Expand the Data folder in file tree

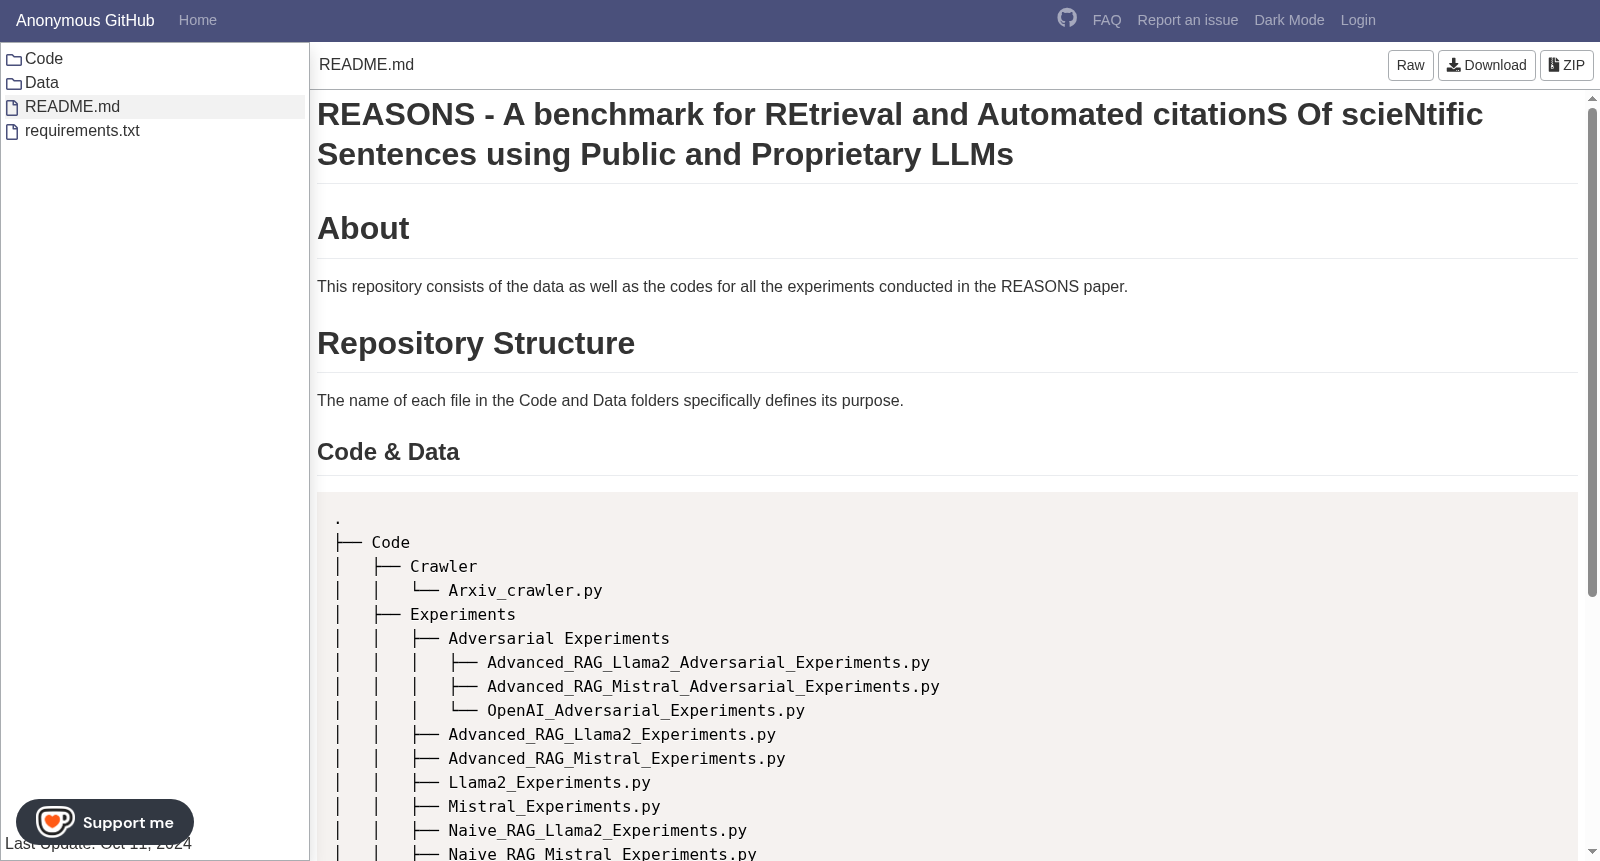point(42,83)
